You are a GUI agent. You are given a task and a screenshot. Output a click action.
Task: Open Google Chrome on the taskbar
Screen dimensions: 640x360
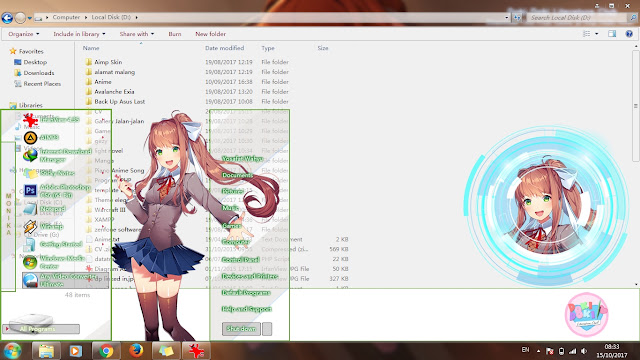107,351
